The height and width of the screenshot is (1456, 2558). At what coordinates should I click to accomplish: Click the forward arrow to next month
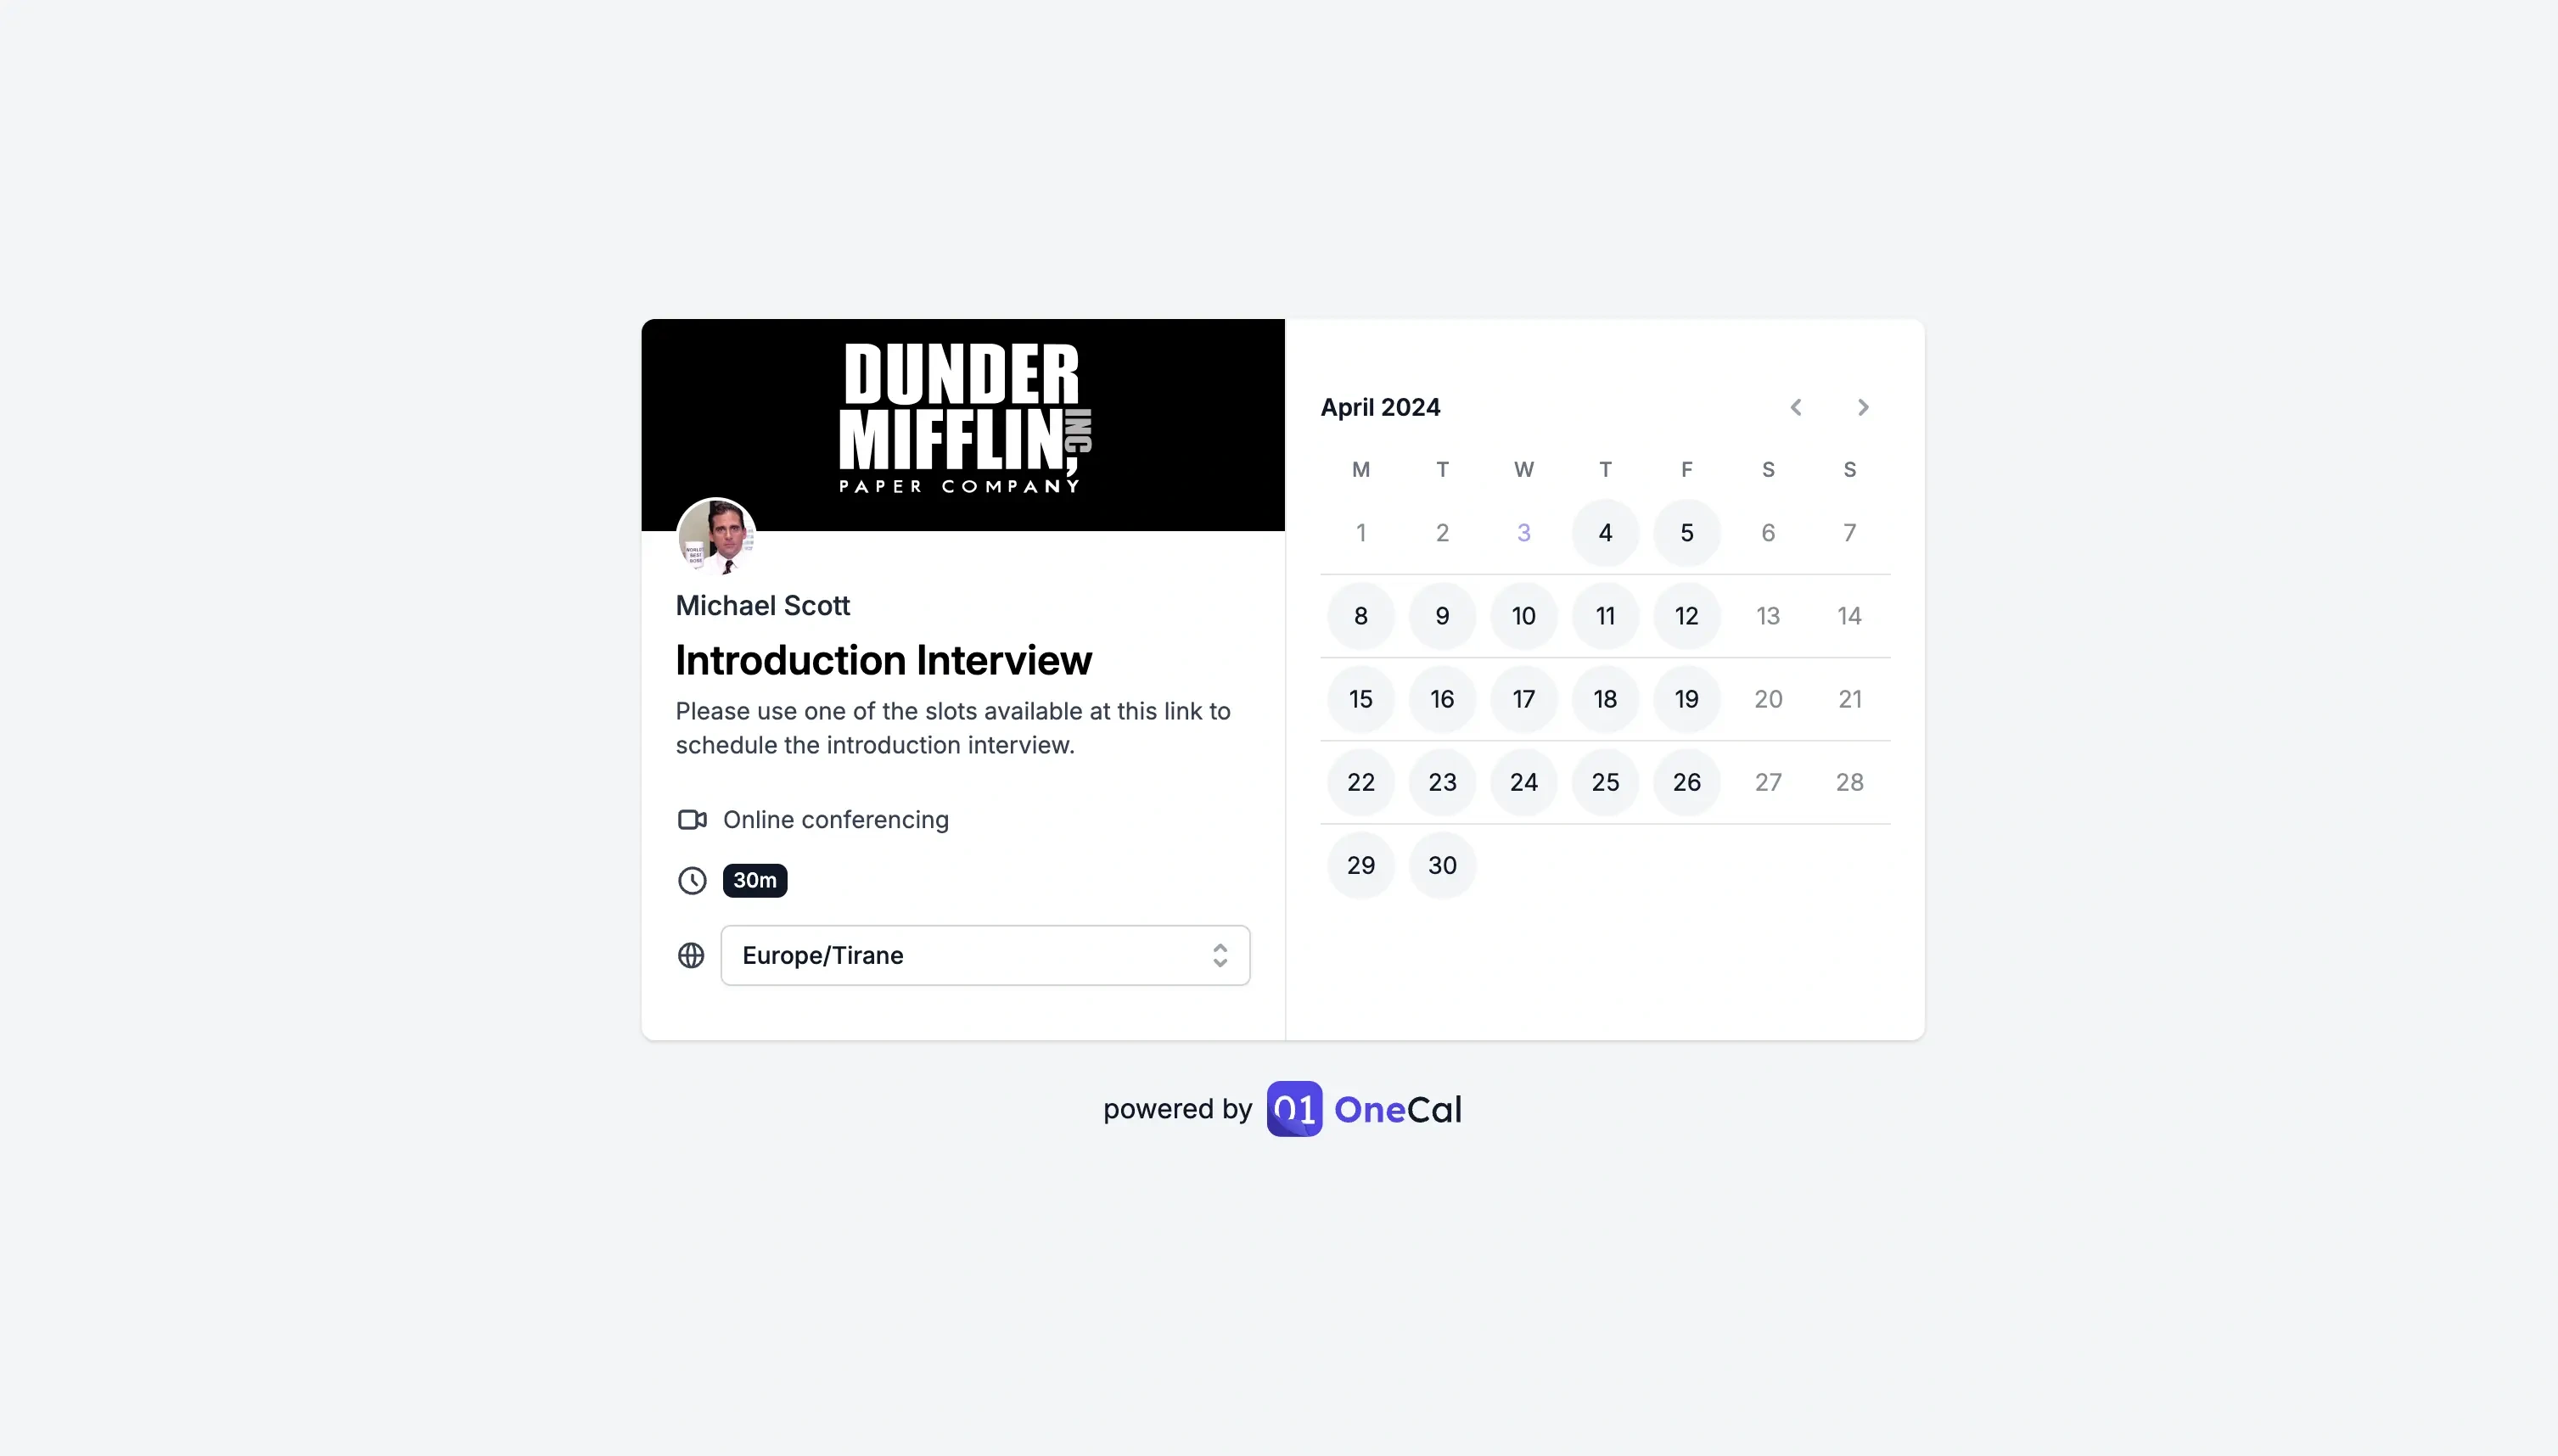point(1864,406)
